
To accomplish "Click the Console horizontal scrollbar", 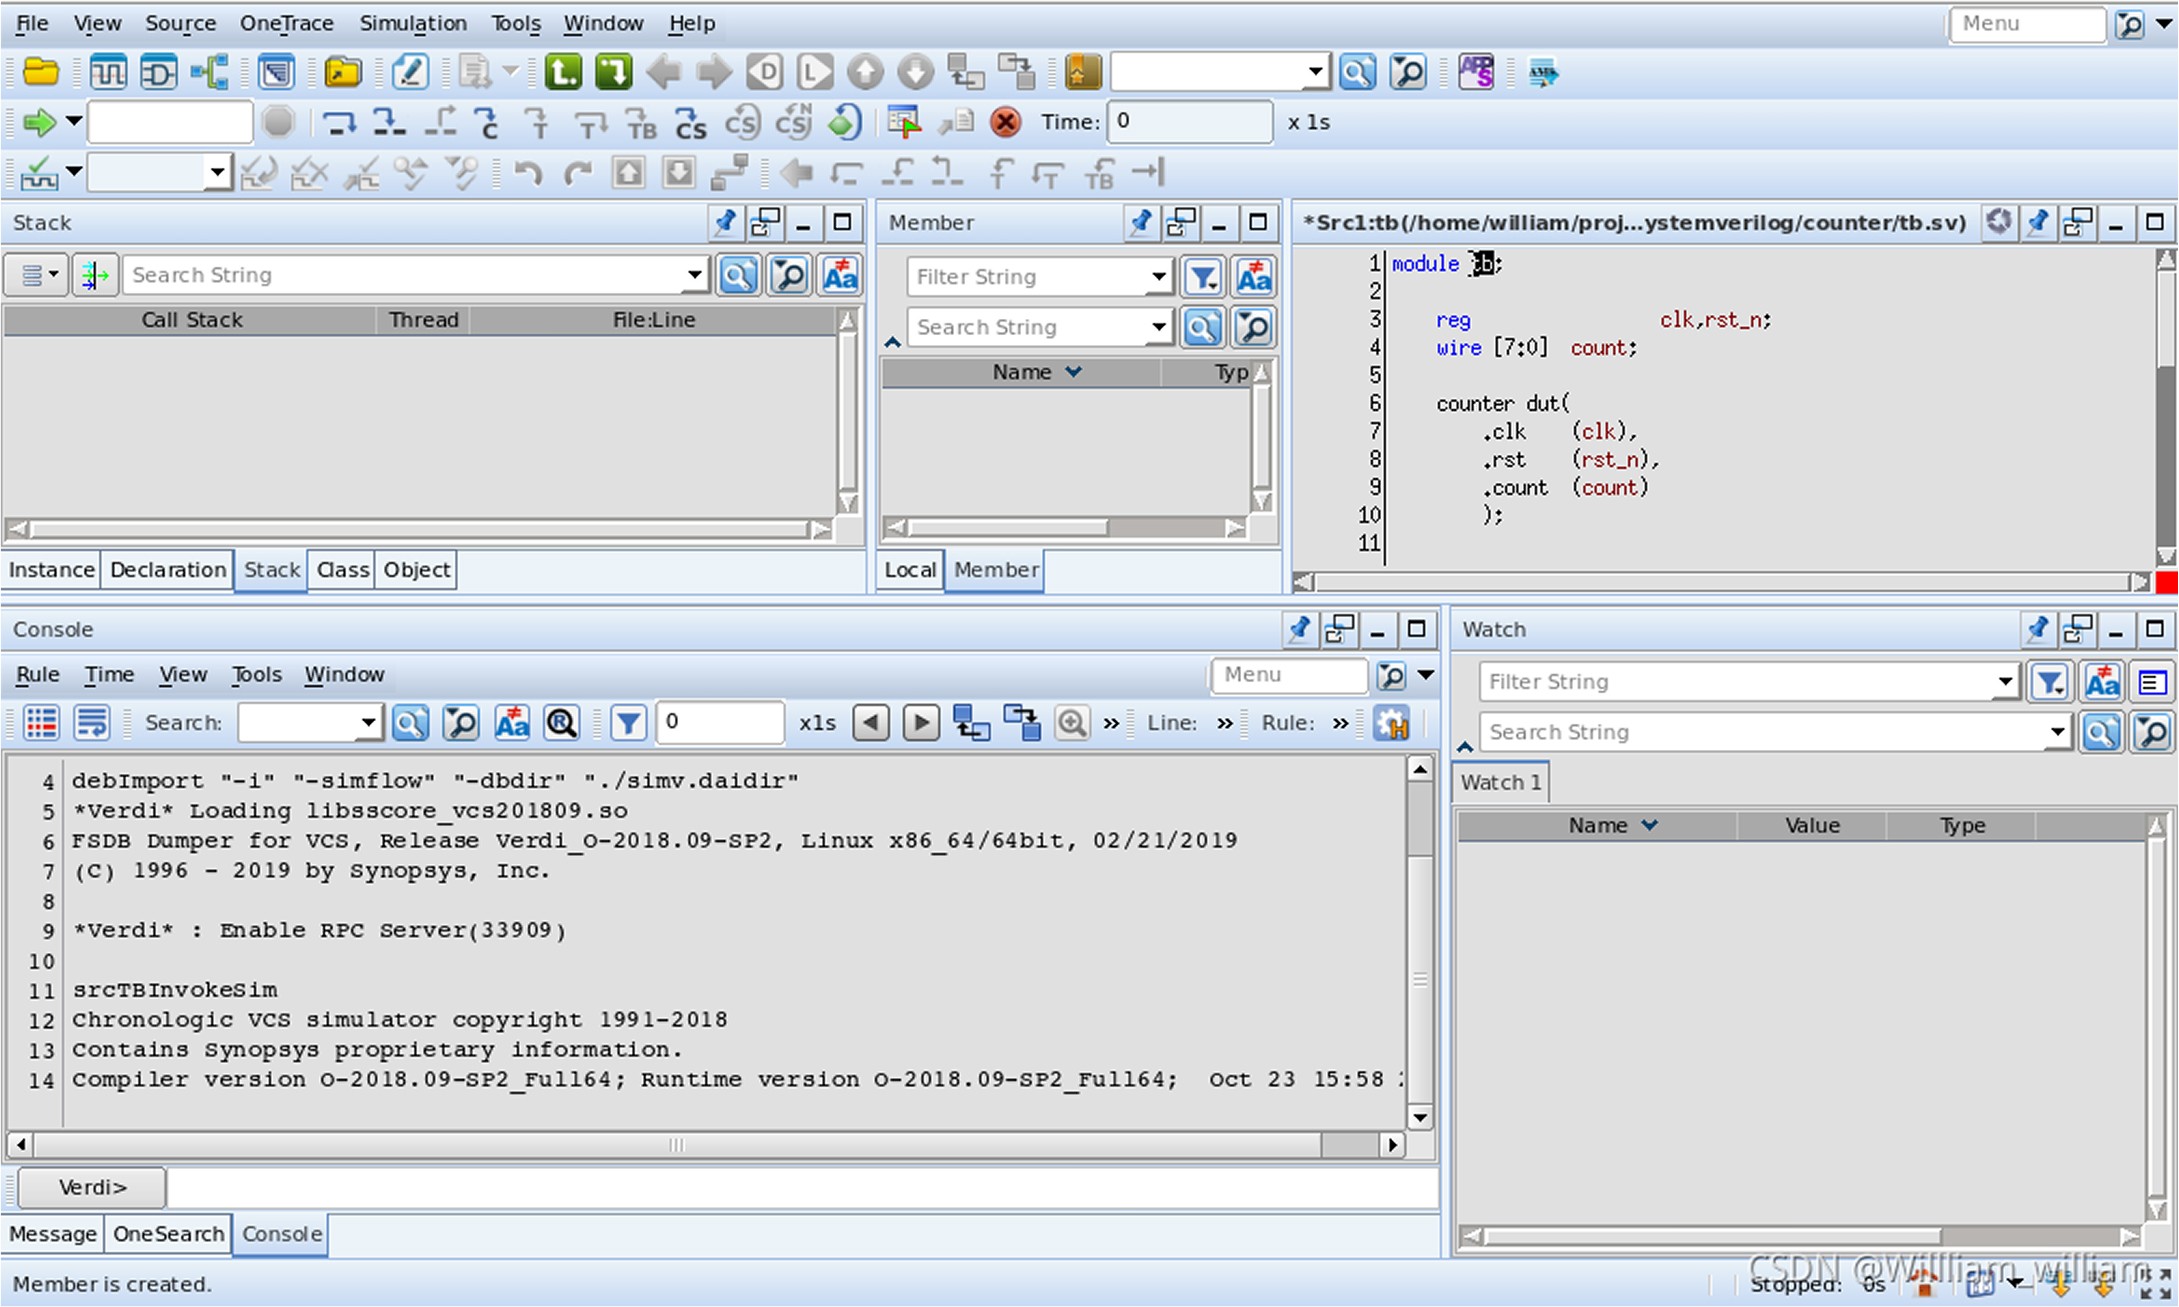I will 676,1144.
